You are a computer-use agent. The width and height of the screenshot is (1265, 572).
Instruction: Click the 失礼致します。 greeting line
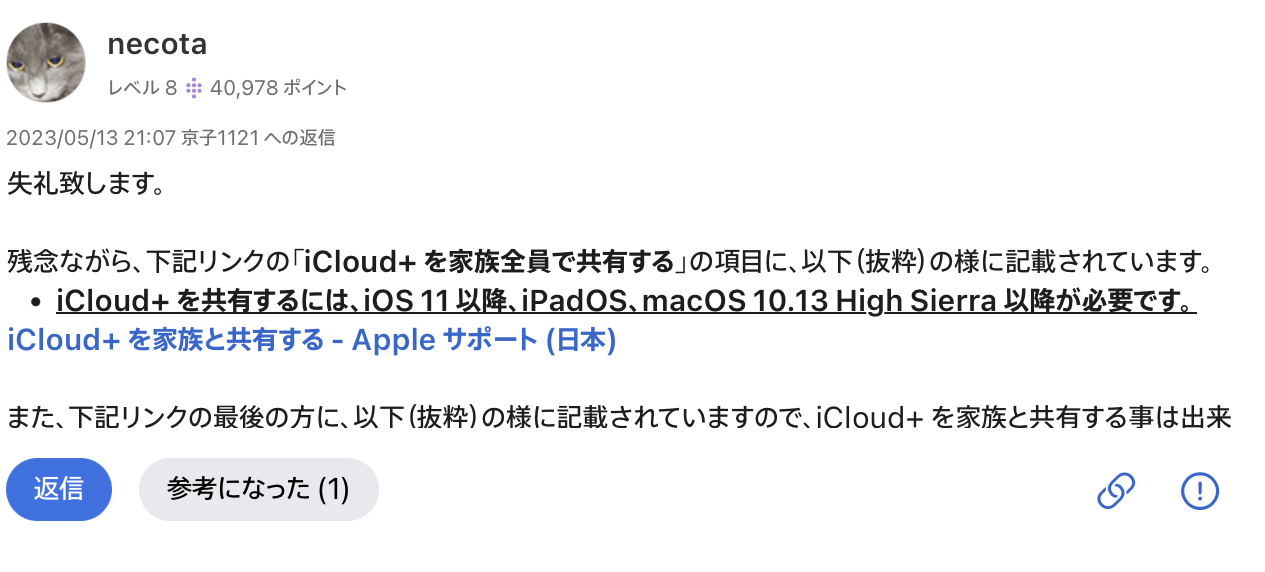tap(84, 184)
